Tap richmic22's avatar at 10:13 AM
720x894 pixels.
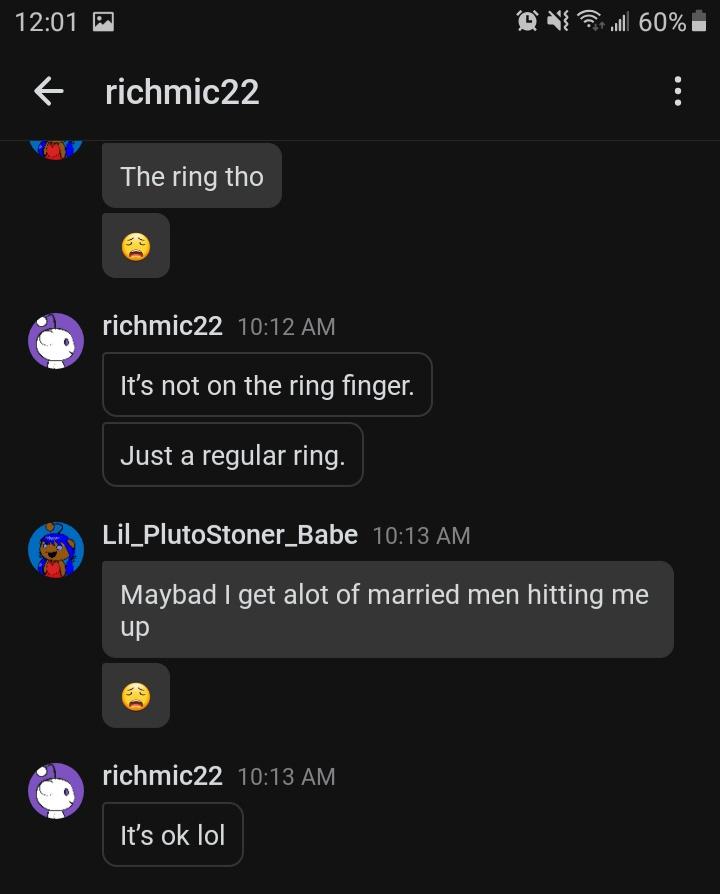point(56,791)
